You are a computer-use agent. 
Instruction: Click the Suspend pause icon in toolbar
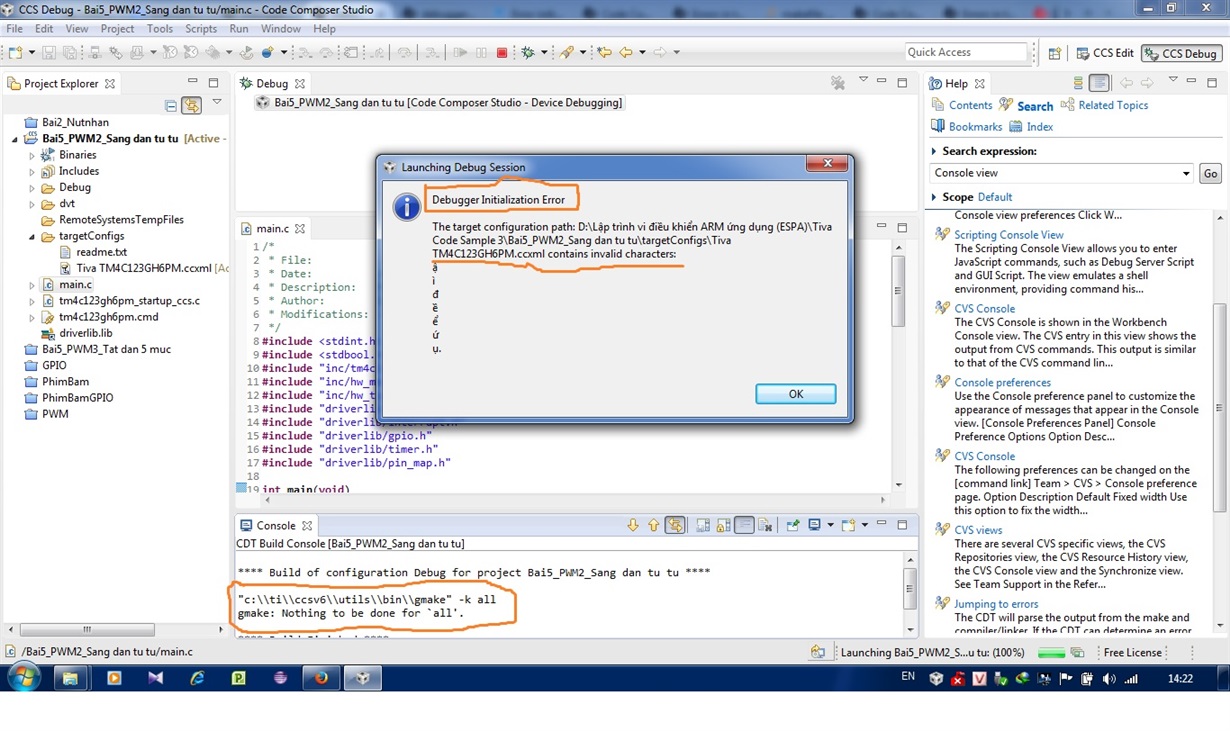coord(481,52)
